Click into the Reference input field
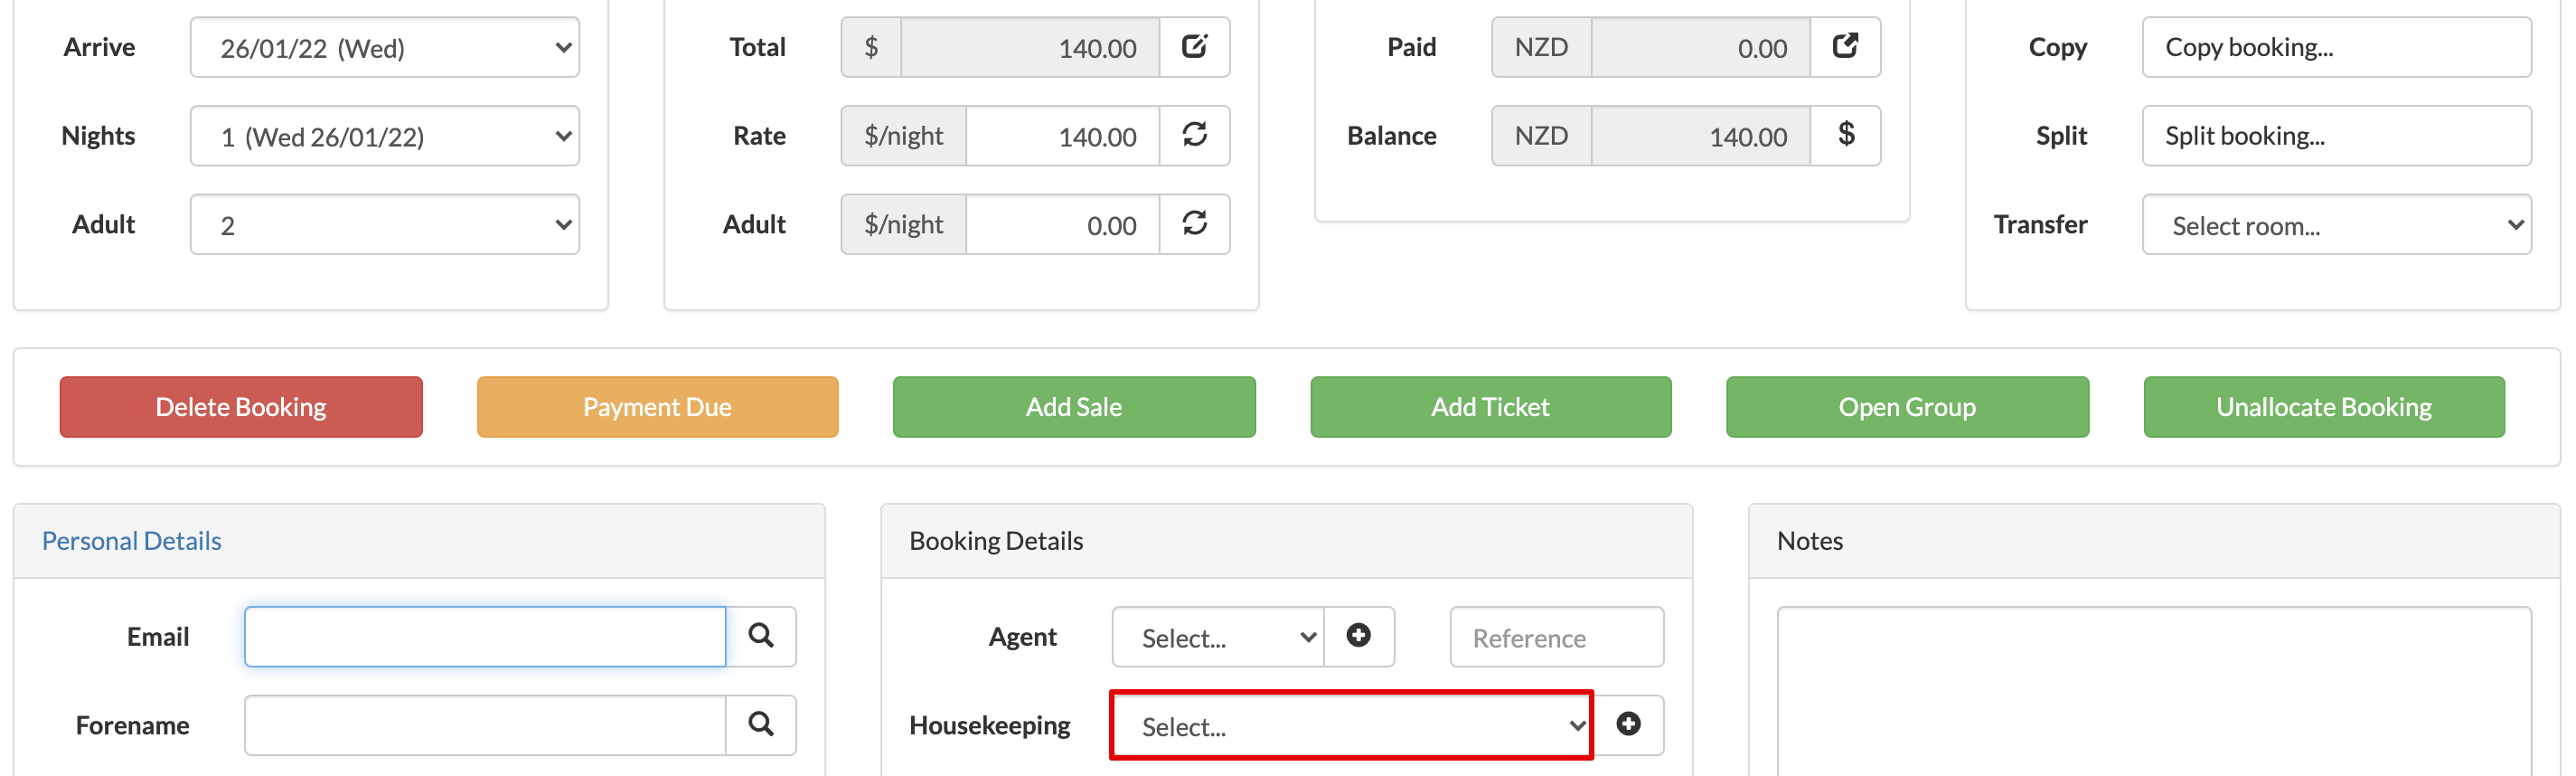This screenshot has height=776, width=2576. (1556, 637)
